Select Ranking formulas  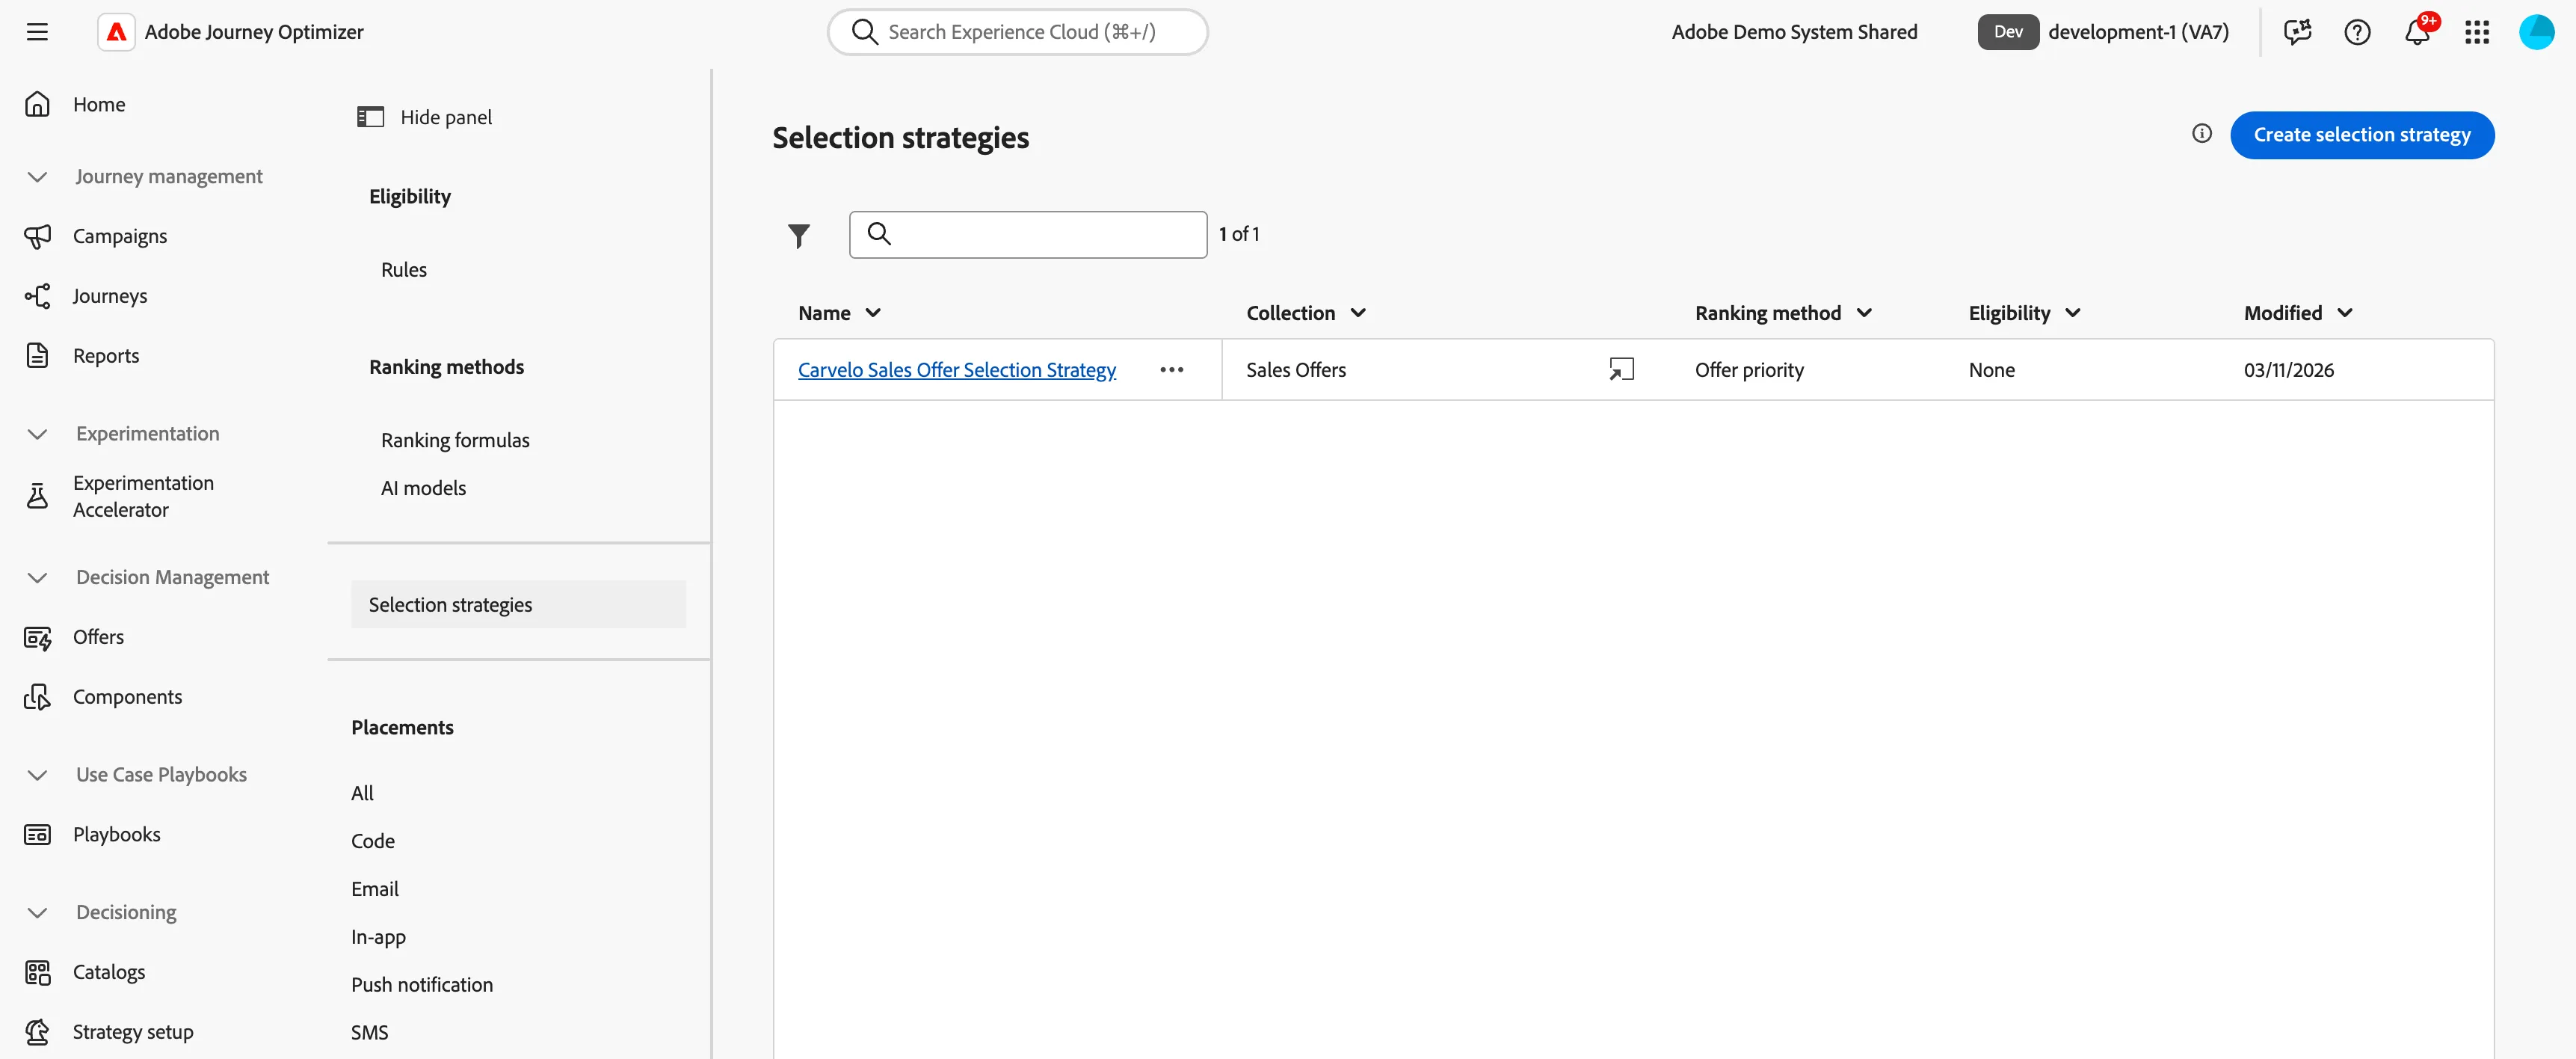(x=455, y=440)
